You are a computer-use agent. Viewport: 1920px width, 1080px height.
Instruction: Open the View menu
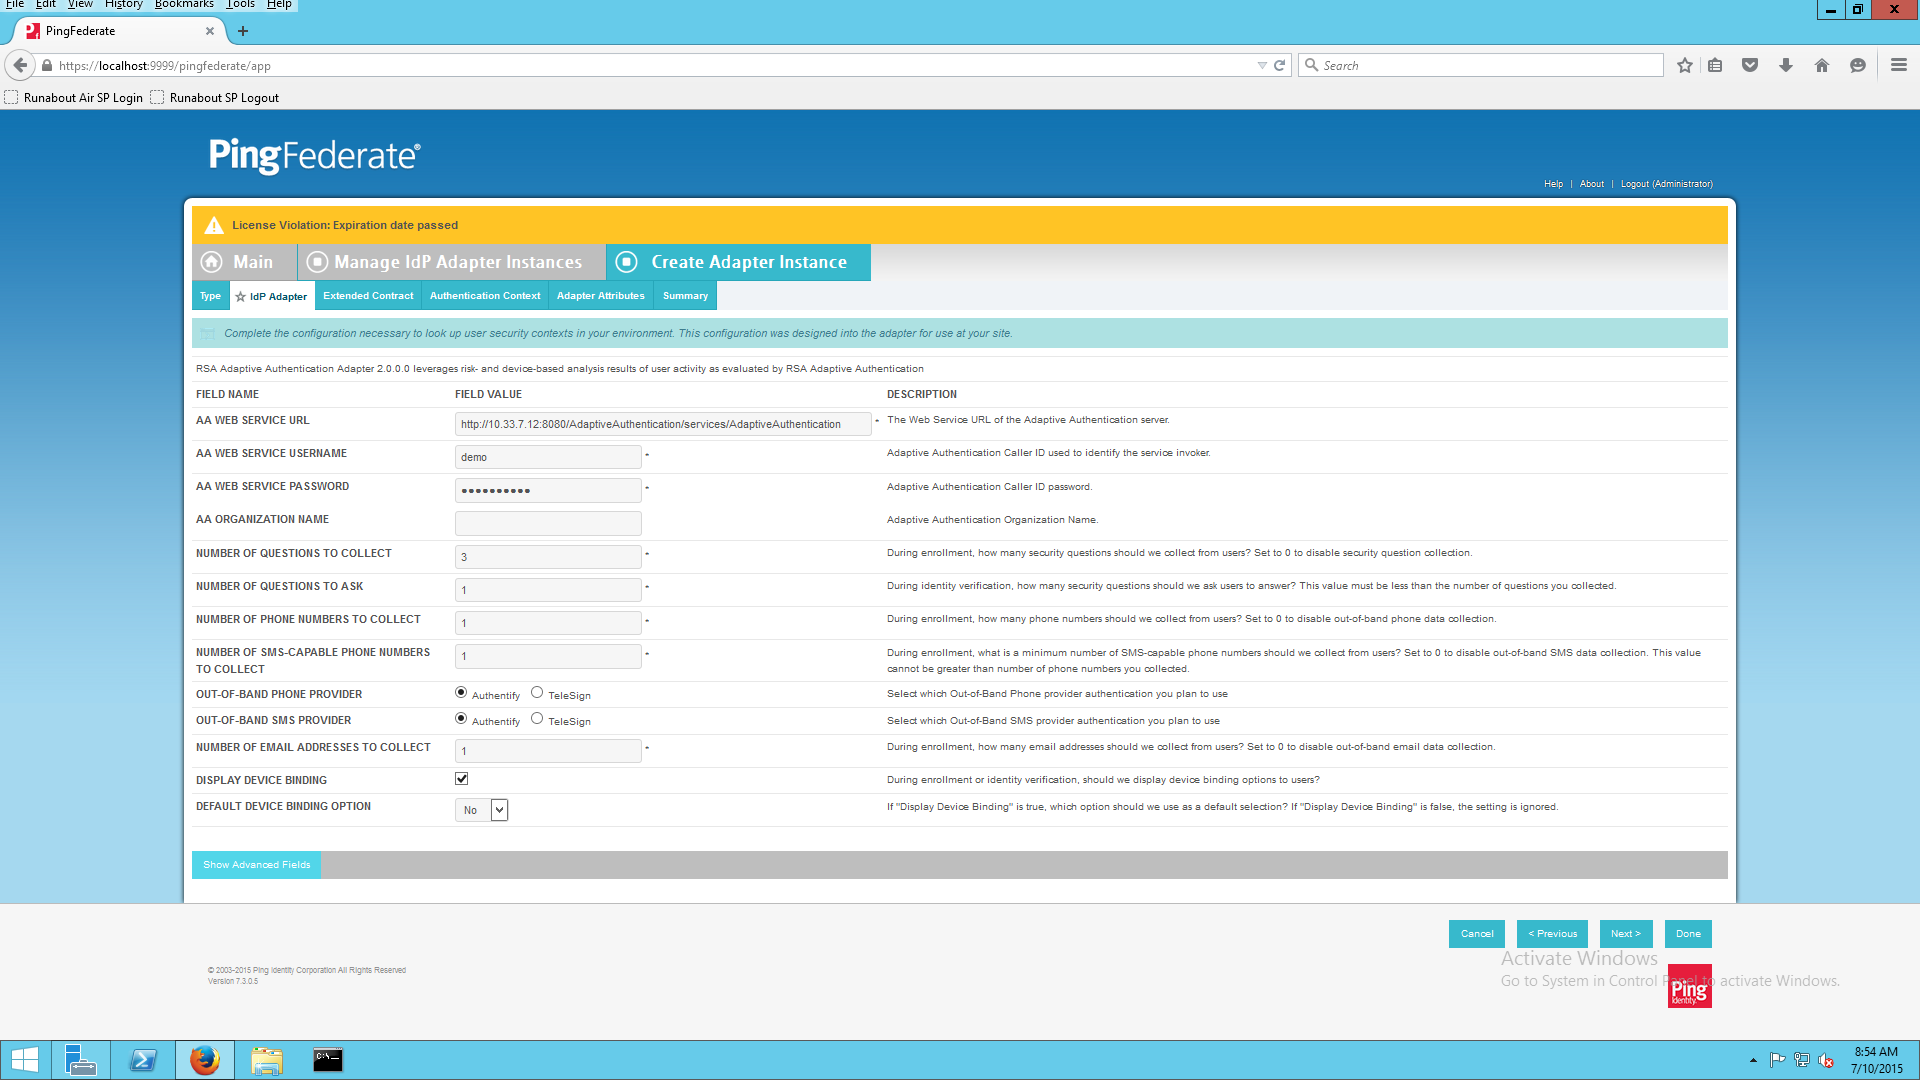(x=80, y=4)
